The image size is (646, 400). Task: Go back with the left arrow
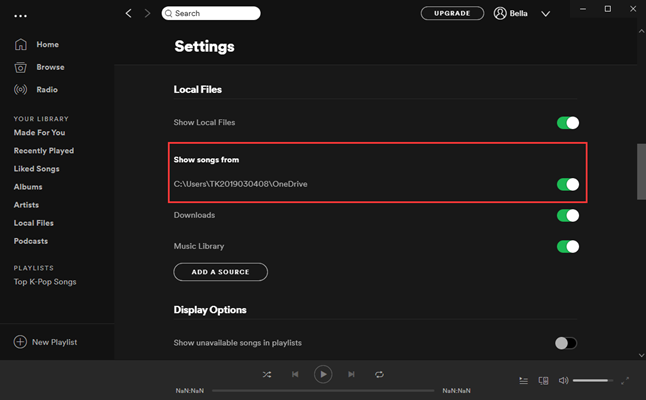(x=129, y=14)
